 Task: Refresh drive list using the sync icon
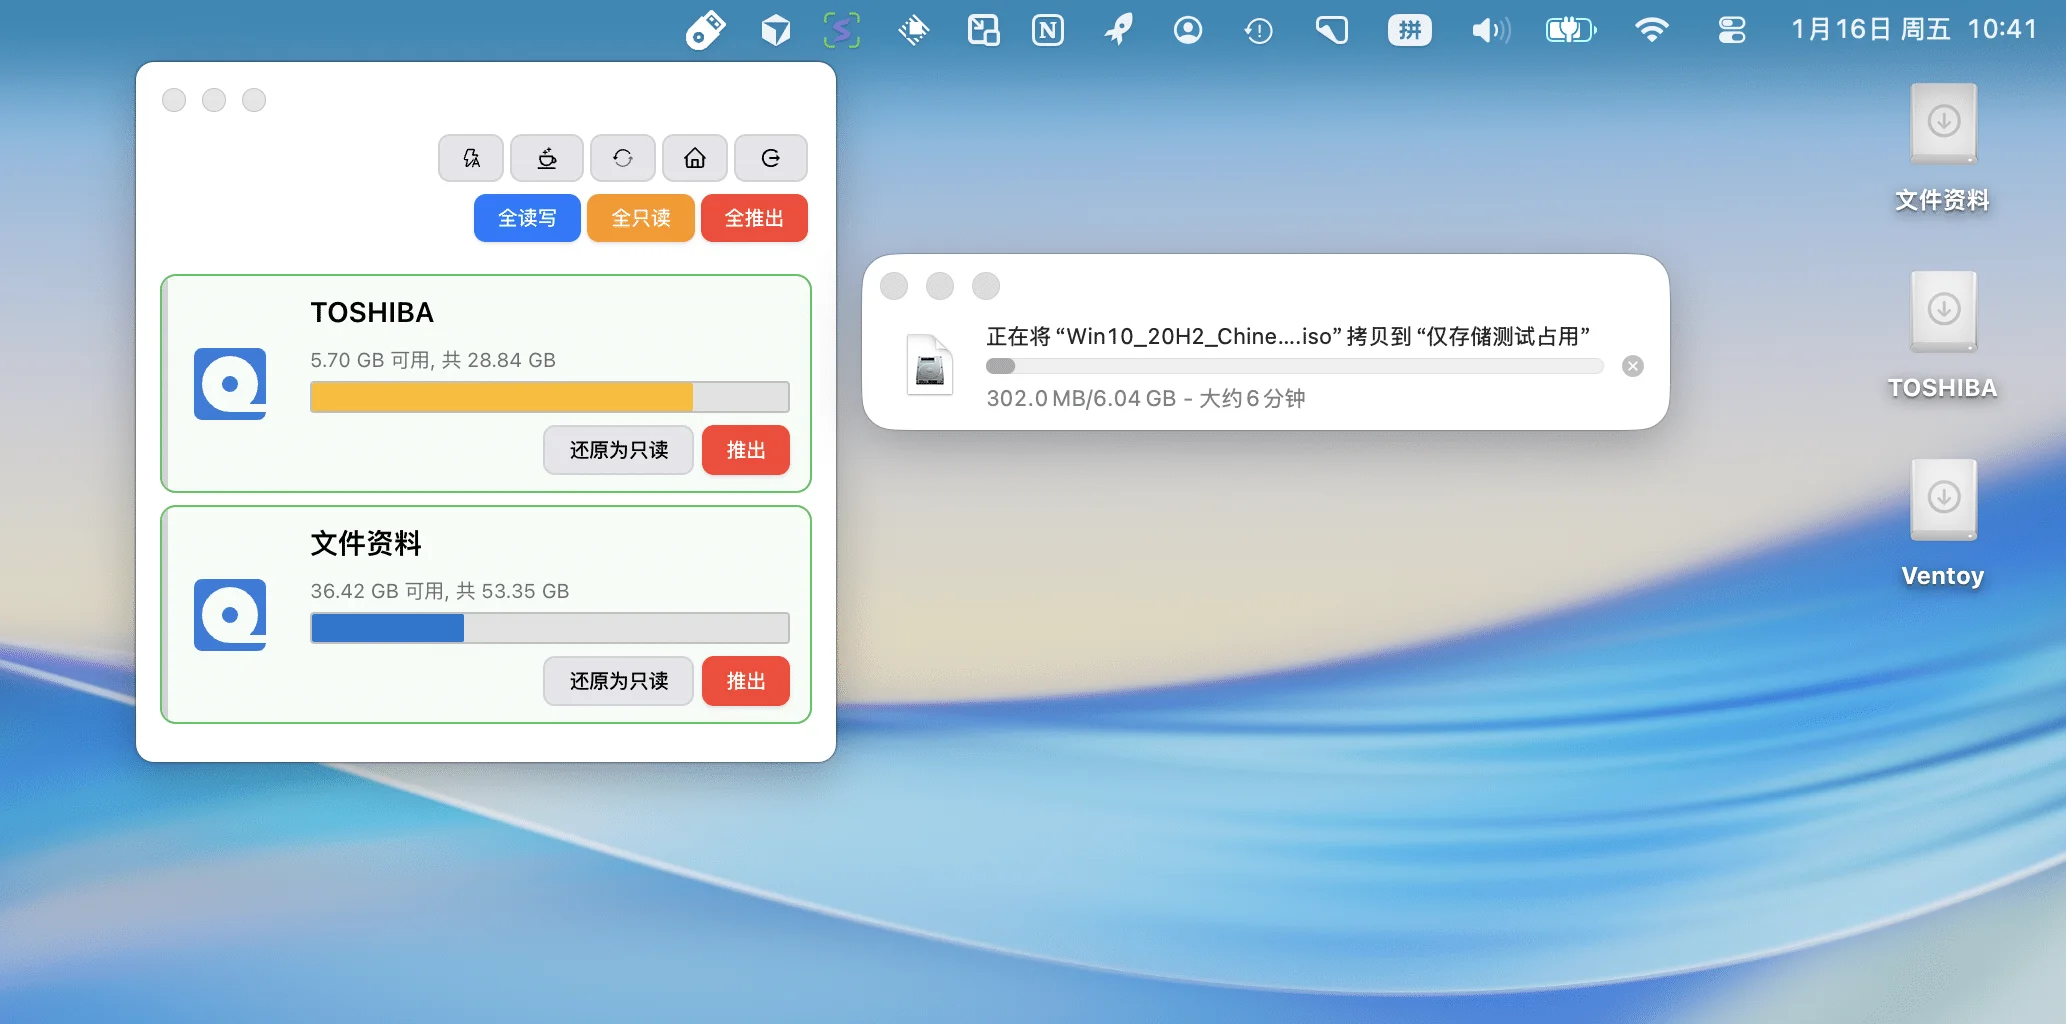tap(622, 157)
